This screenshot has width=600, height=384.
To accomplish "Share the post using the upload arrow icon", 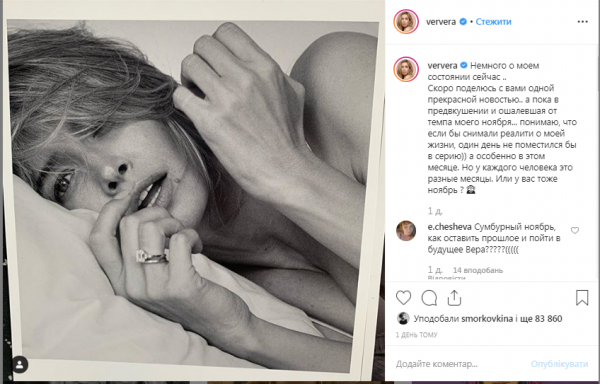I will 454,298.
